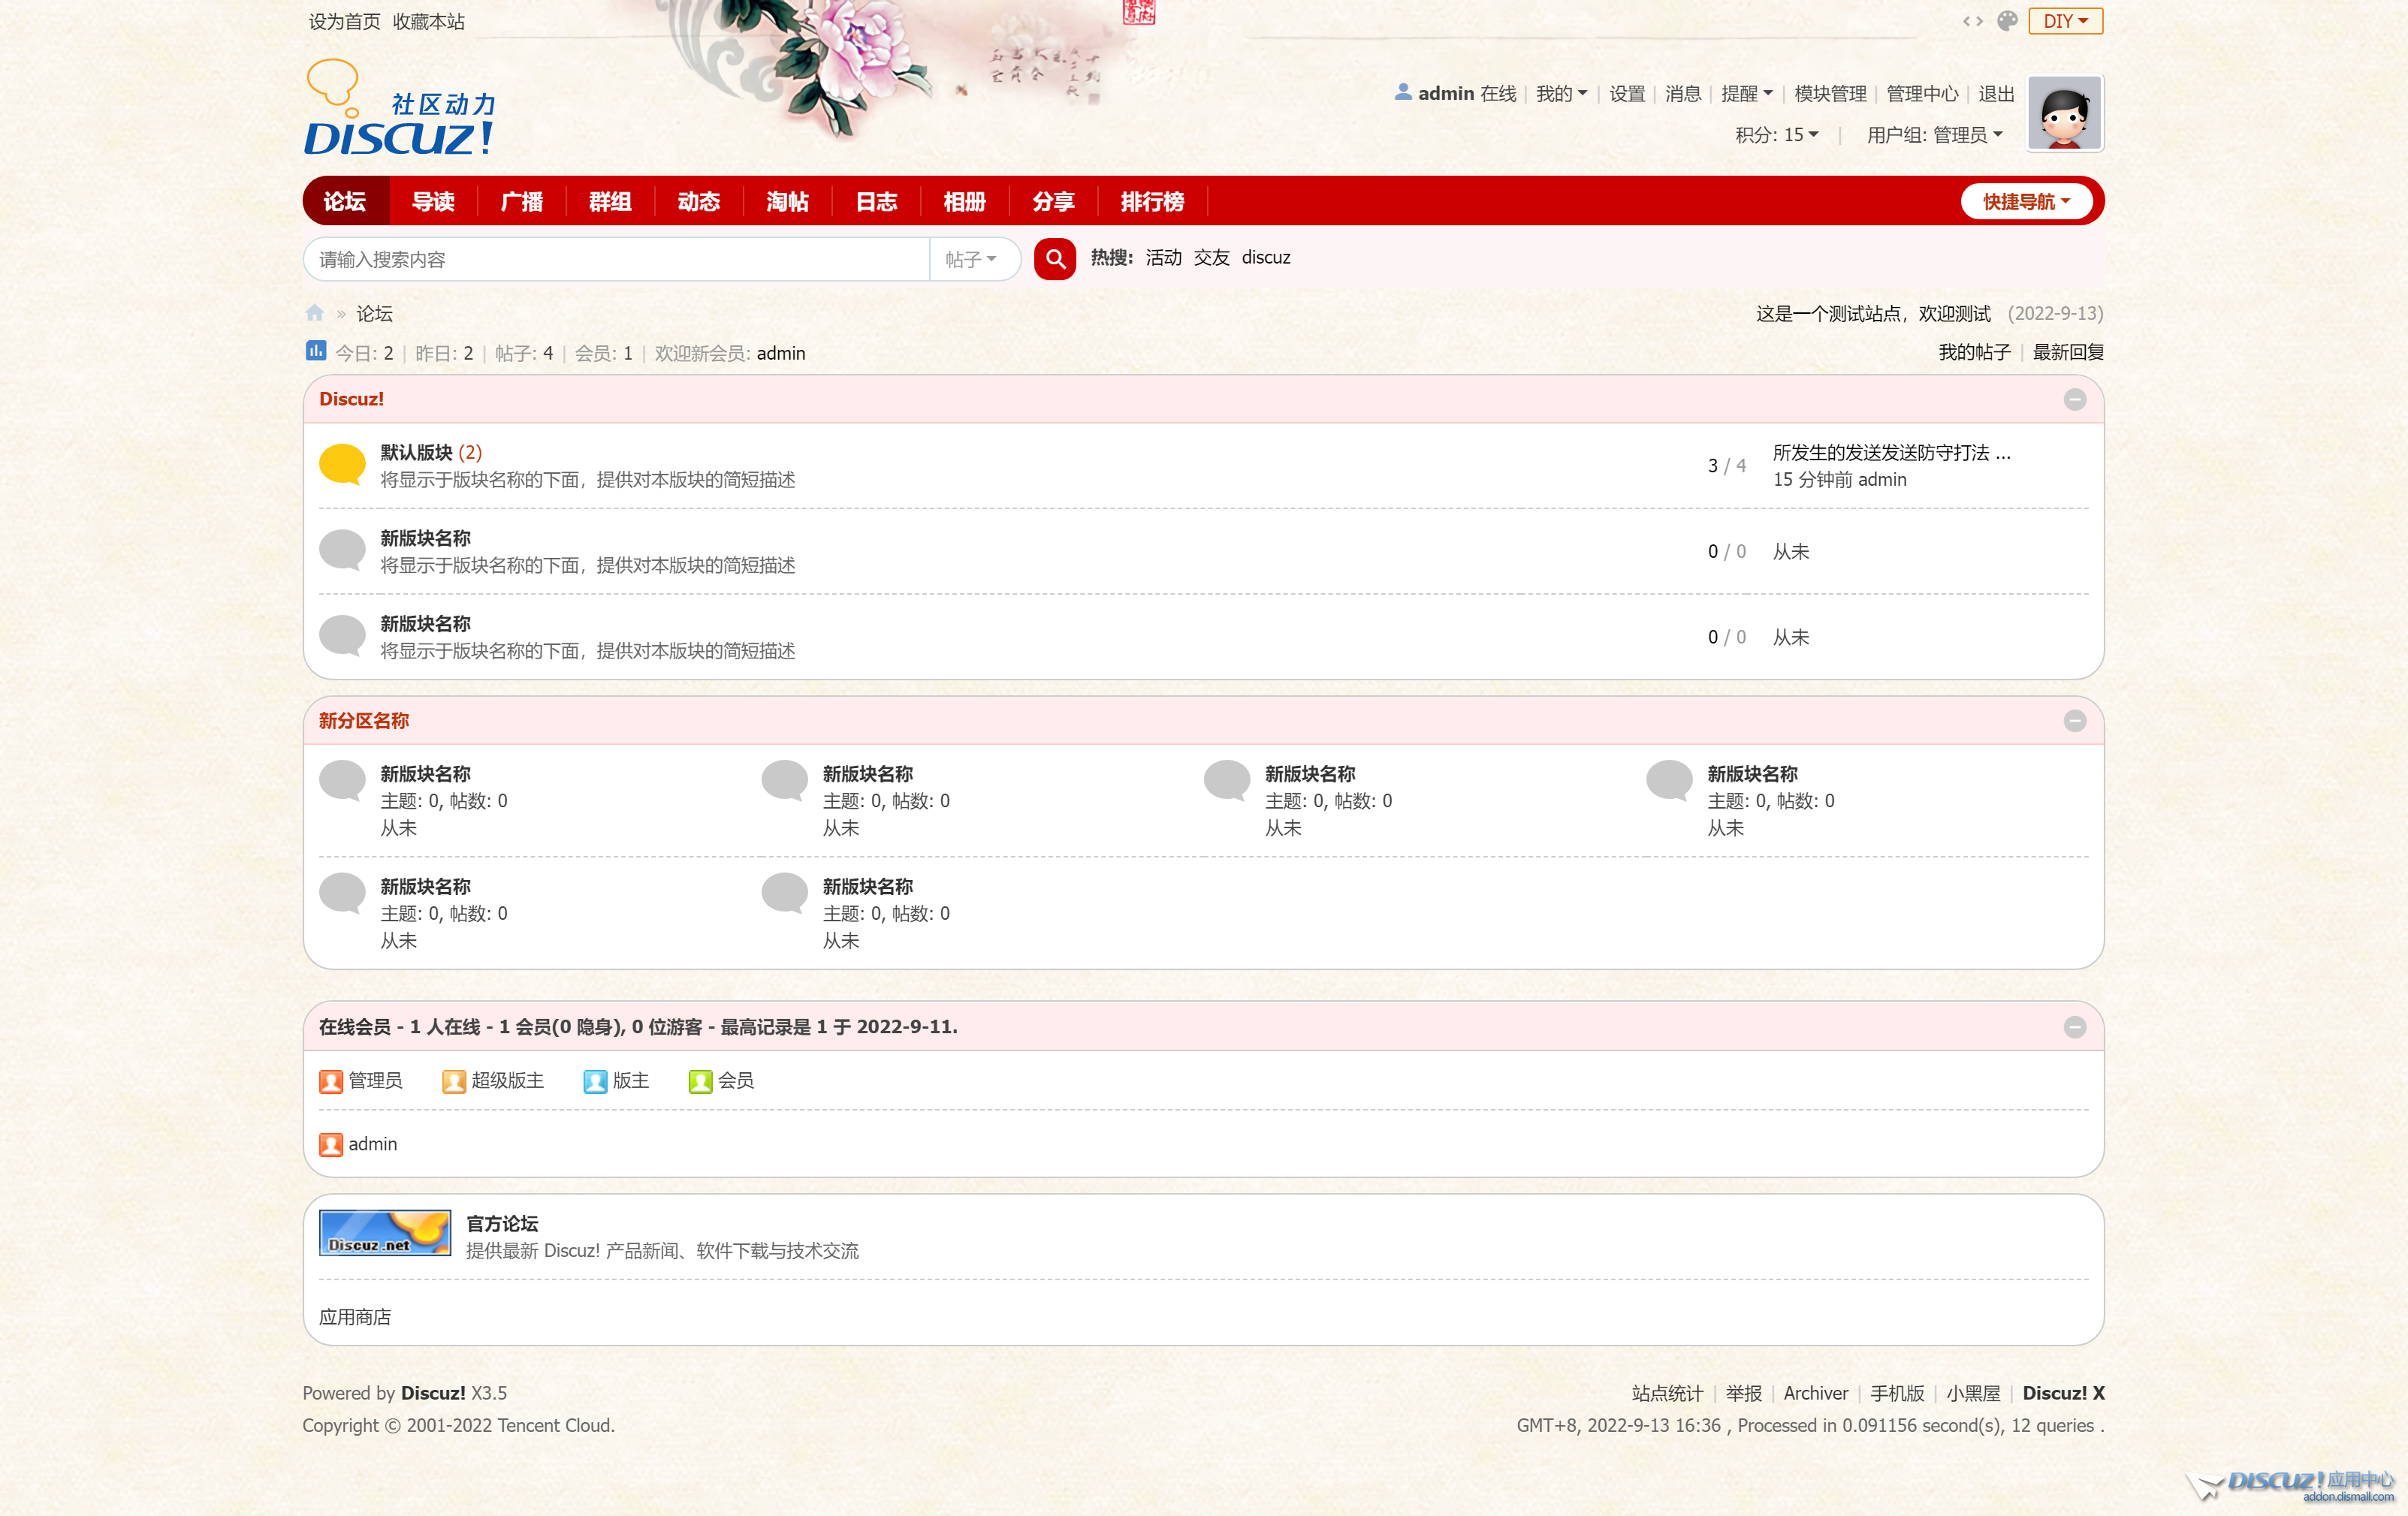
Task: Click the 超级版主 legend icon
Action: (454, 1081)
